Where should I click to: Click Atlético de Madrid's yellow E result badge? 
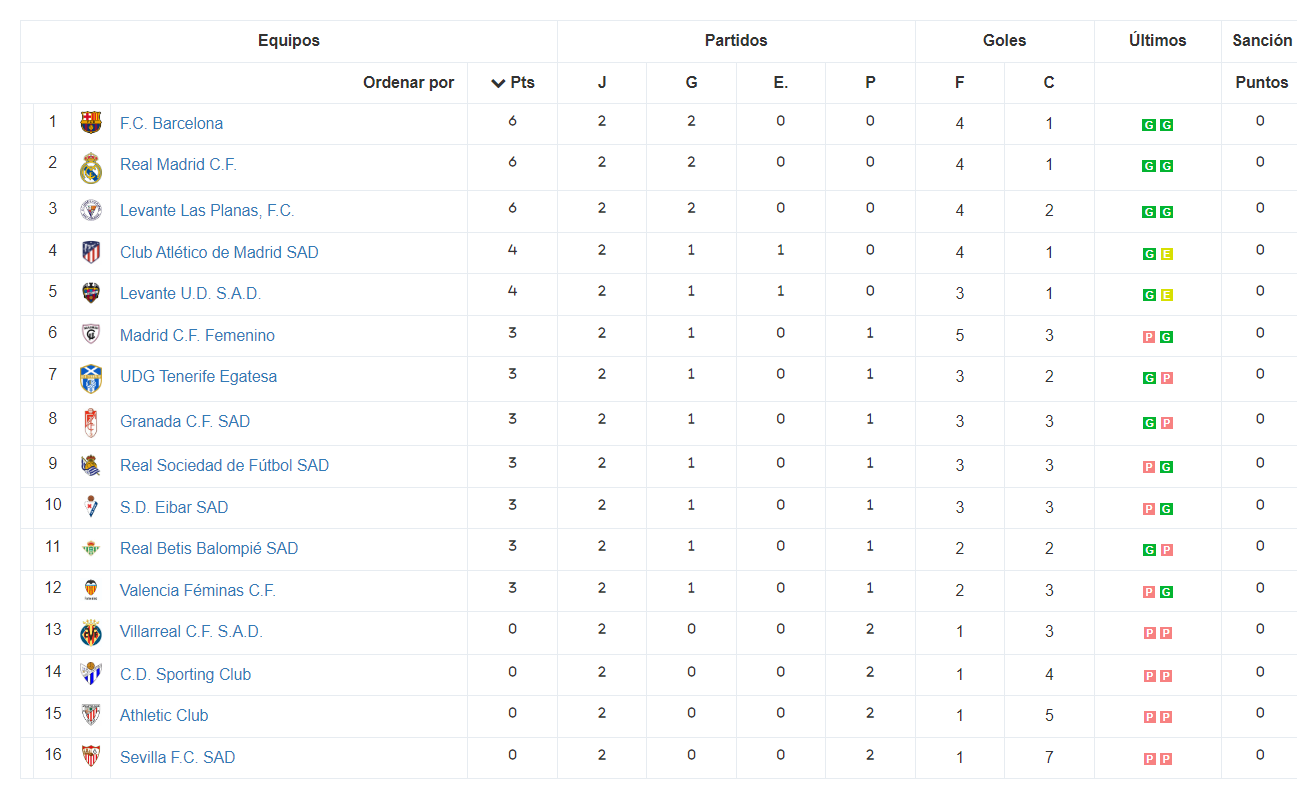coord(1167,254)
